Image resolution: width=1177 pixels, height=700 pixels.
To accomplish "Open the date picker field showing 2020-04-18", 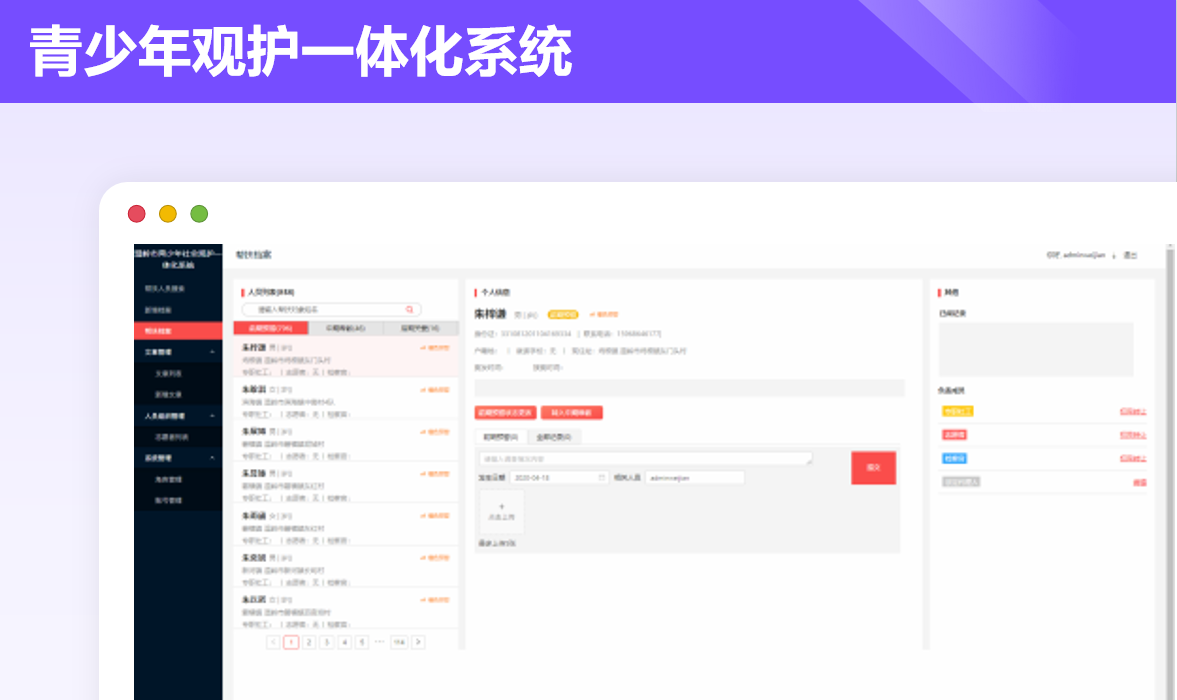I will (558, 477).
